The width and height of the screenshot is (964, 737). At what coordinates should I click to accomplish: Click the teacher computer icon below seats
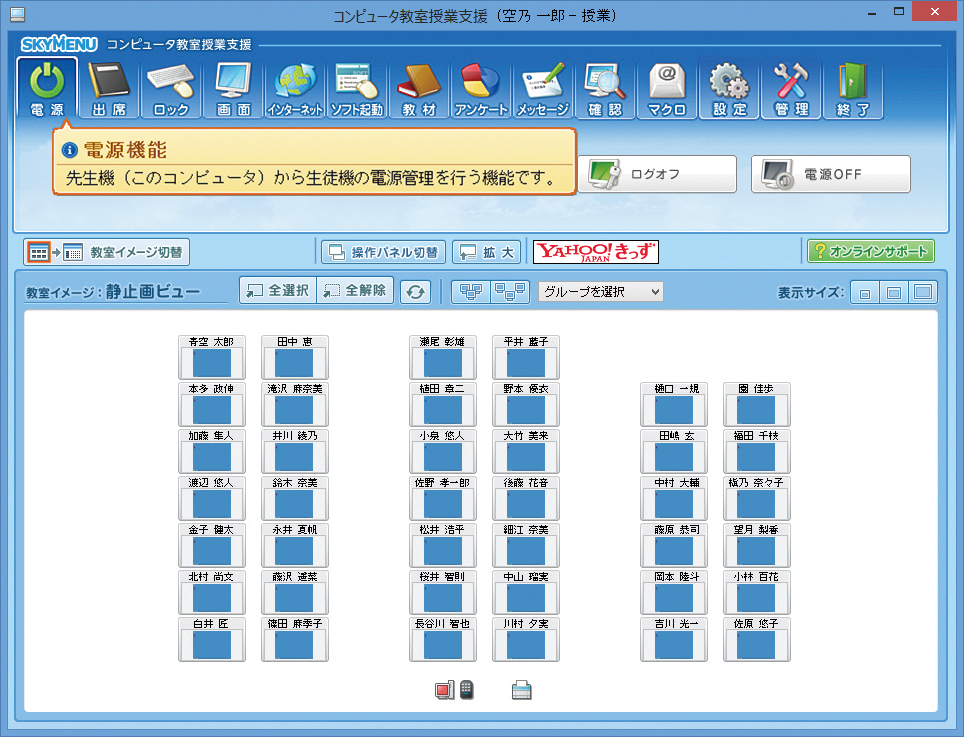[444, 690]
